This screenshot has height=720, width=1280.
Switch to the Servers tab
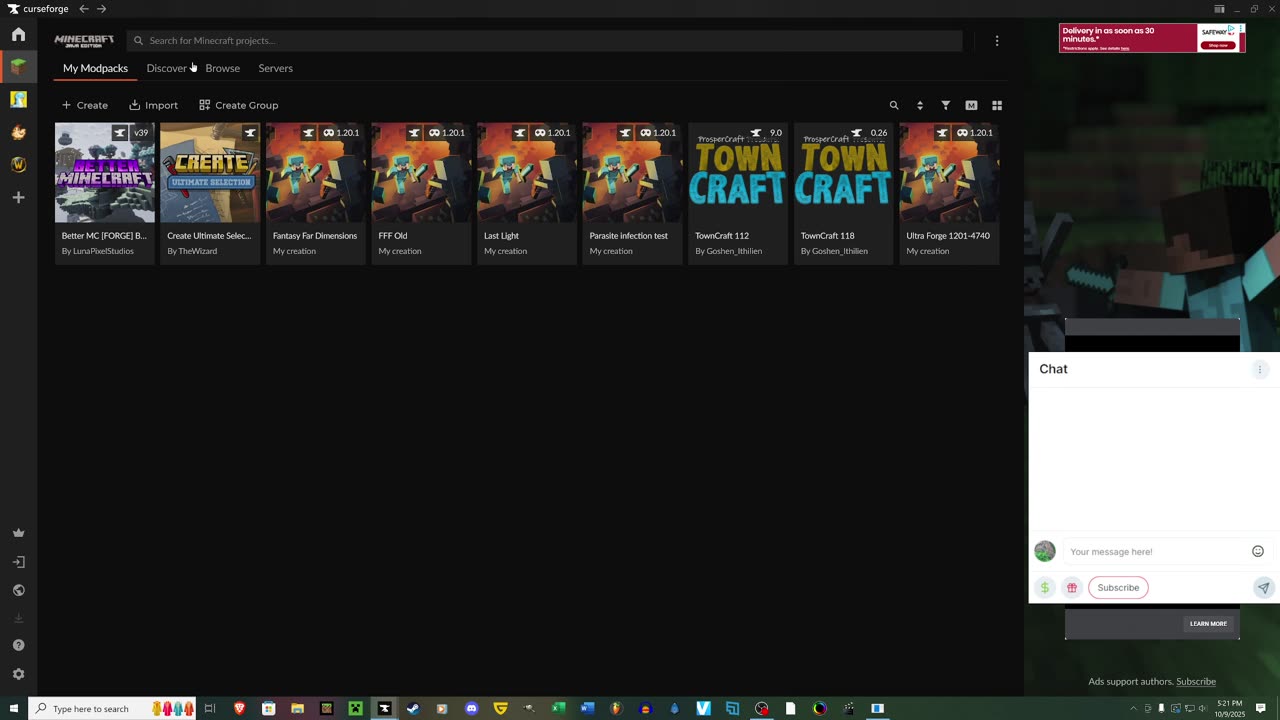(x=275, y=68)
